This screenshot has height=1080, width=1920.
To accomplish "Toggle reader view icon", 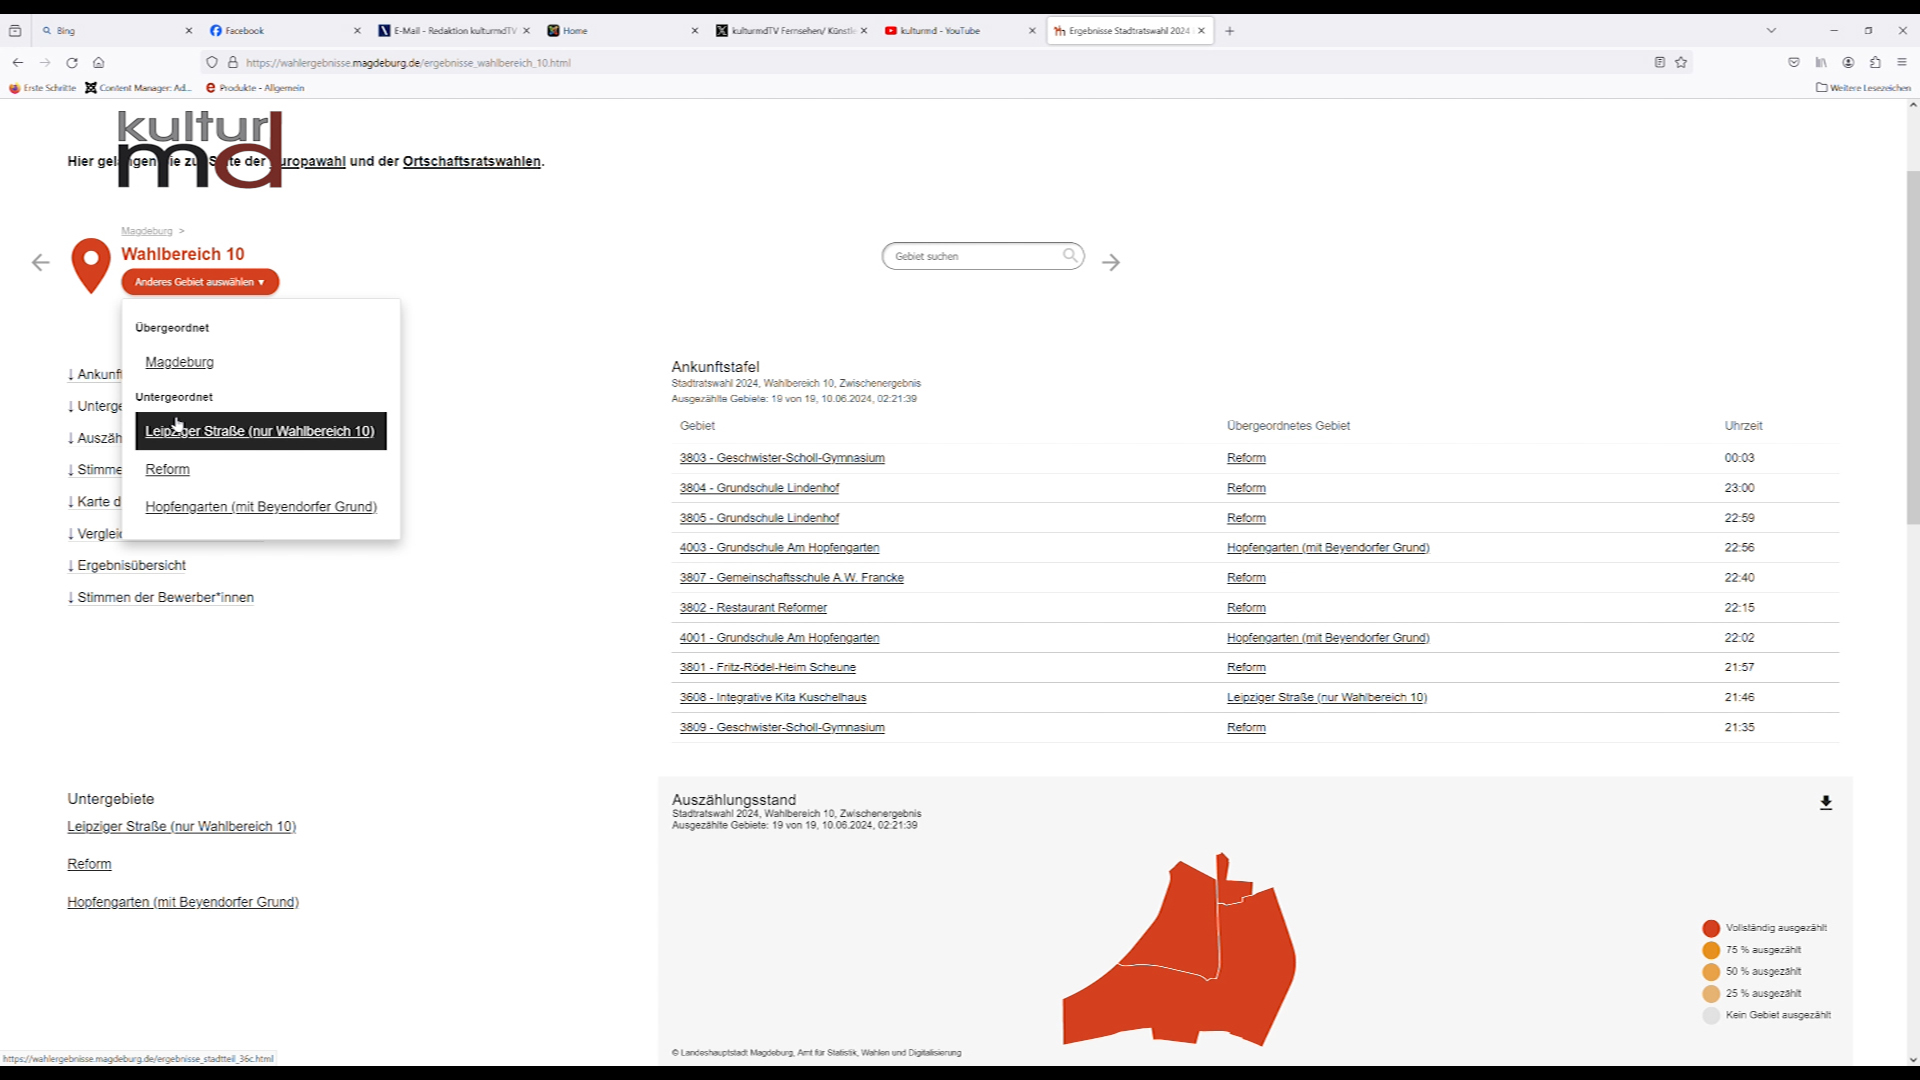I will click(1660, 62).
